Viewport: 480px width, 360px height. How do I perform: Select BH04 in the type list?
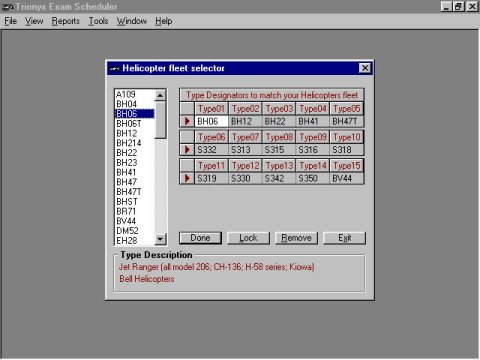click(134, 104)
